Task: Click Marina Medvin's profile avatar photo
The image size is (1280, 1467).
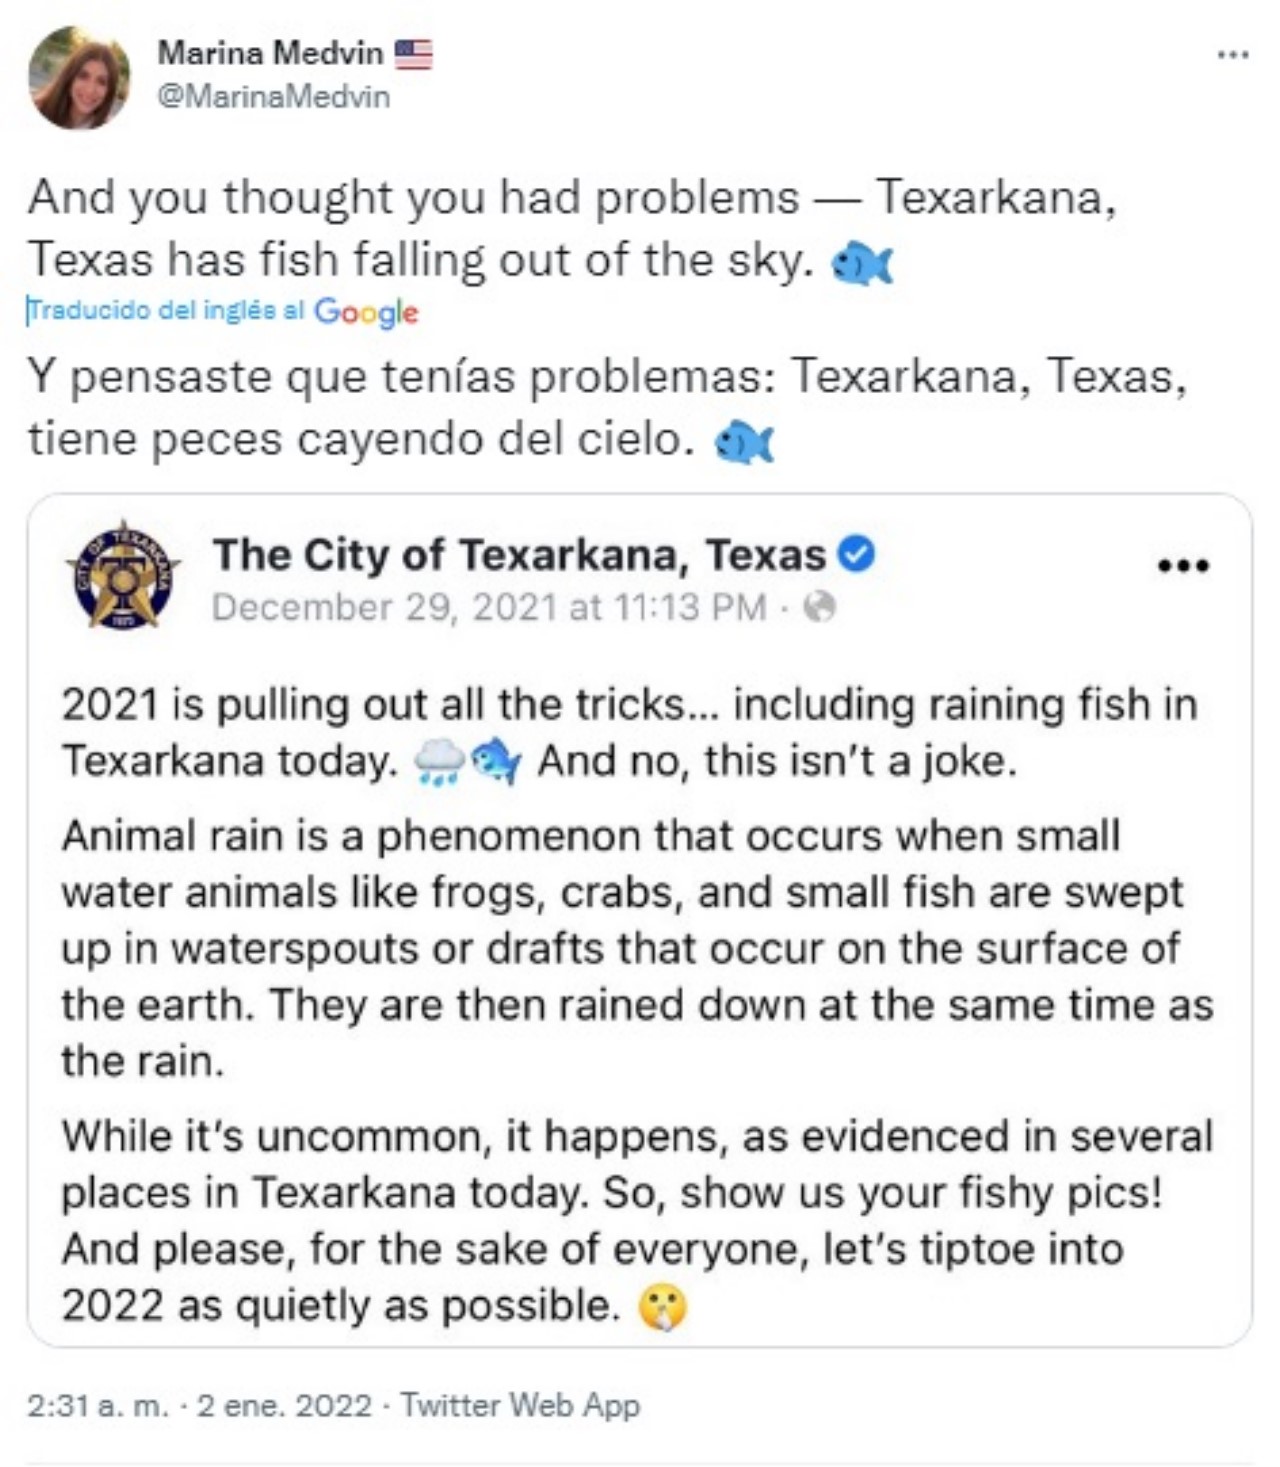Action: (x=79, y=78)
